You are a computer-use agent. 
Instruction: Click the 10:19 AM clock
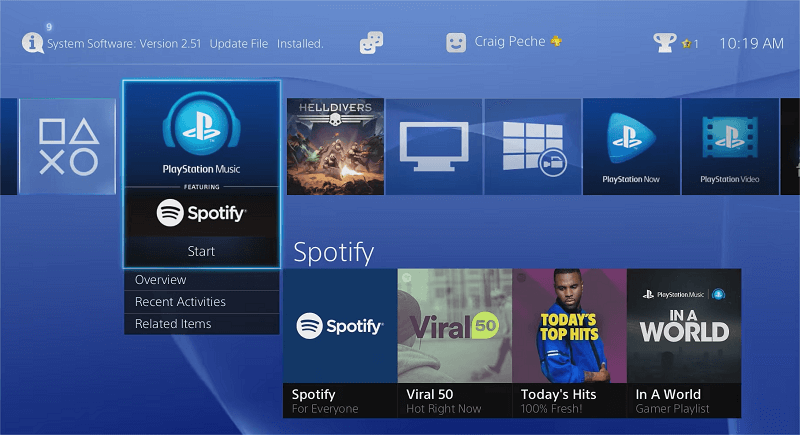[x=752, y=43]
